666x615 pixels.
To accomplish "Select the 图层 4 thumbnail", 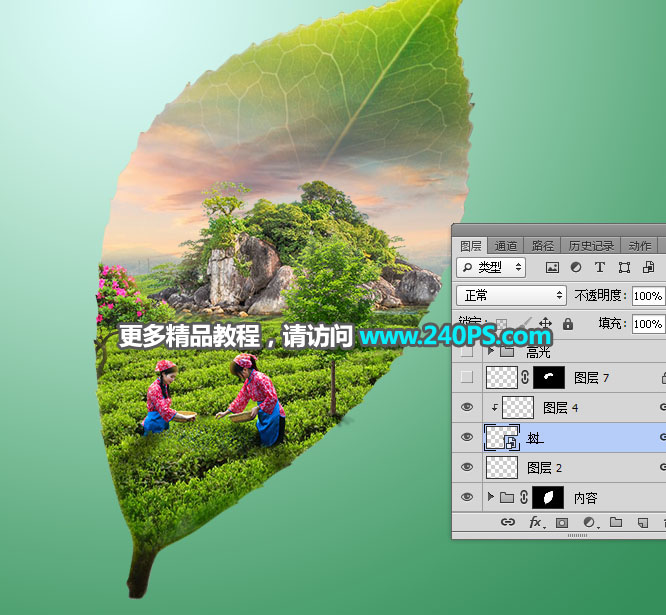I will [x=518, y=408].
